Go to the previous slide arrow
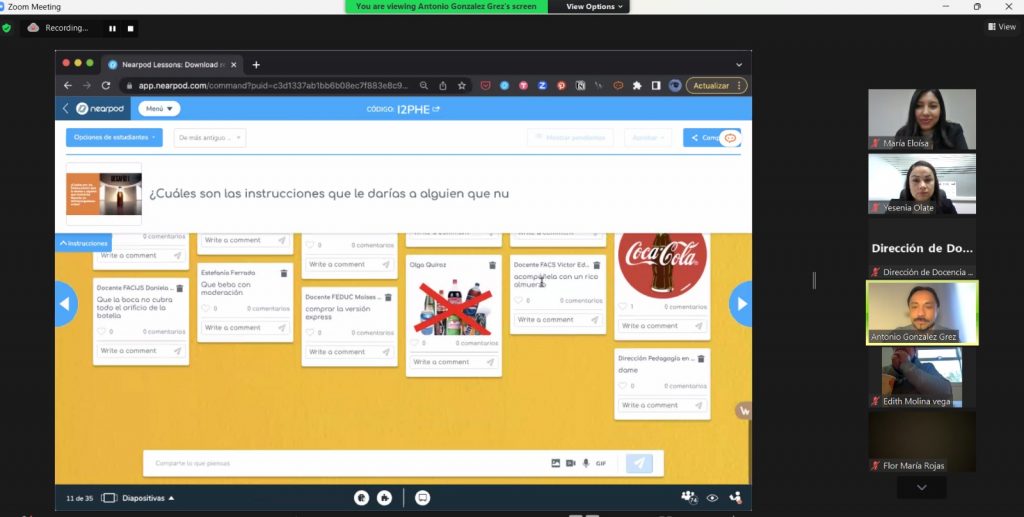 [65, 304]
